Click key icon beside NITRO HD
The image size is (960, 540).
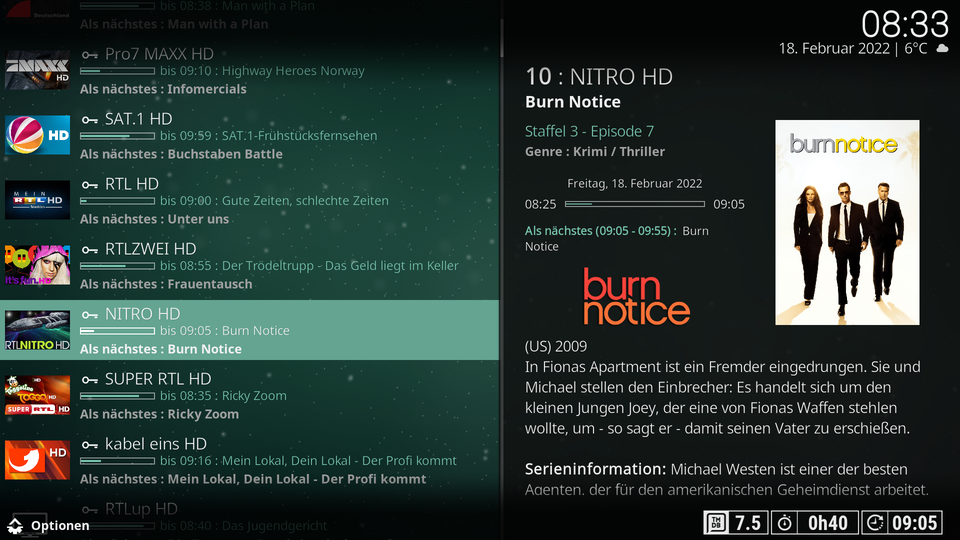(x=90, y=315)
